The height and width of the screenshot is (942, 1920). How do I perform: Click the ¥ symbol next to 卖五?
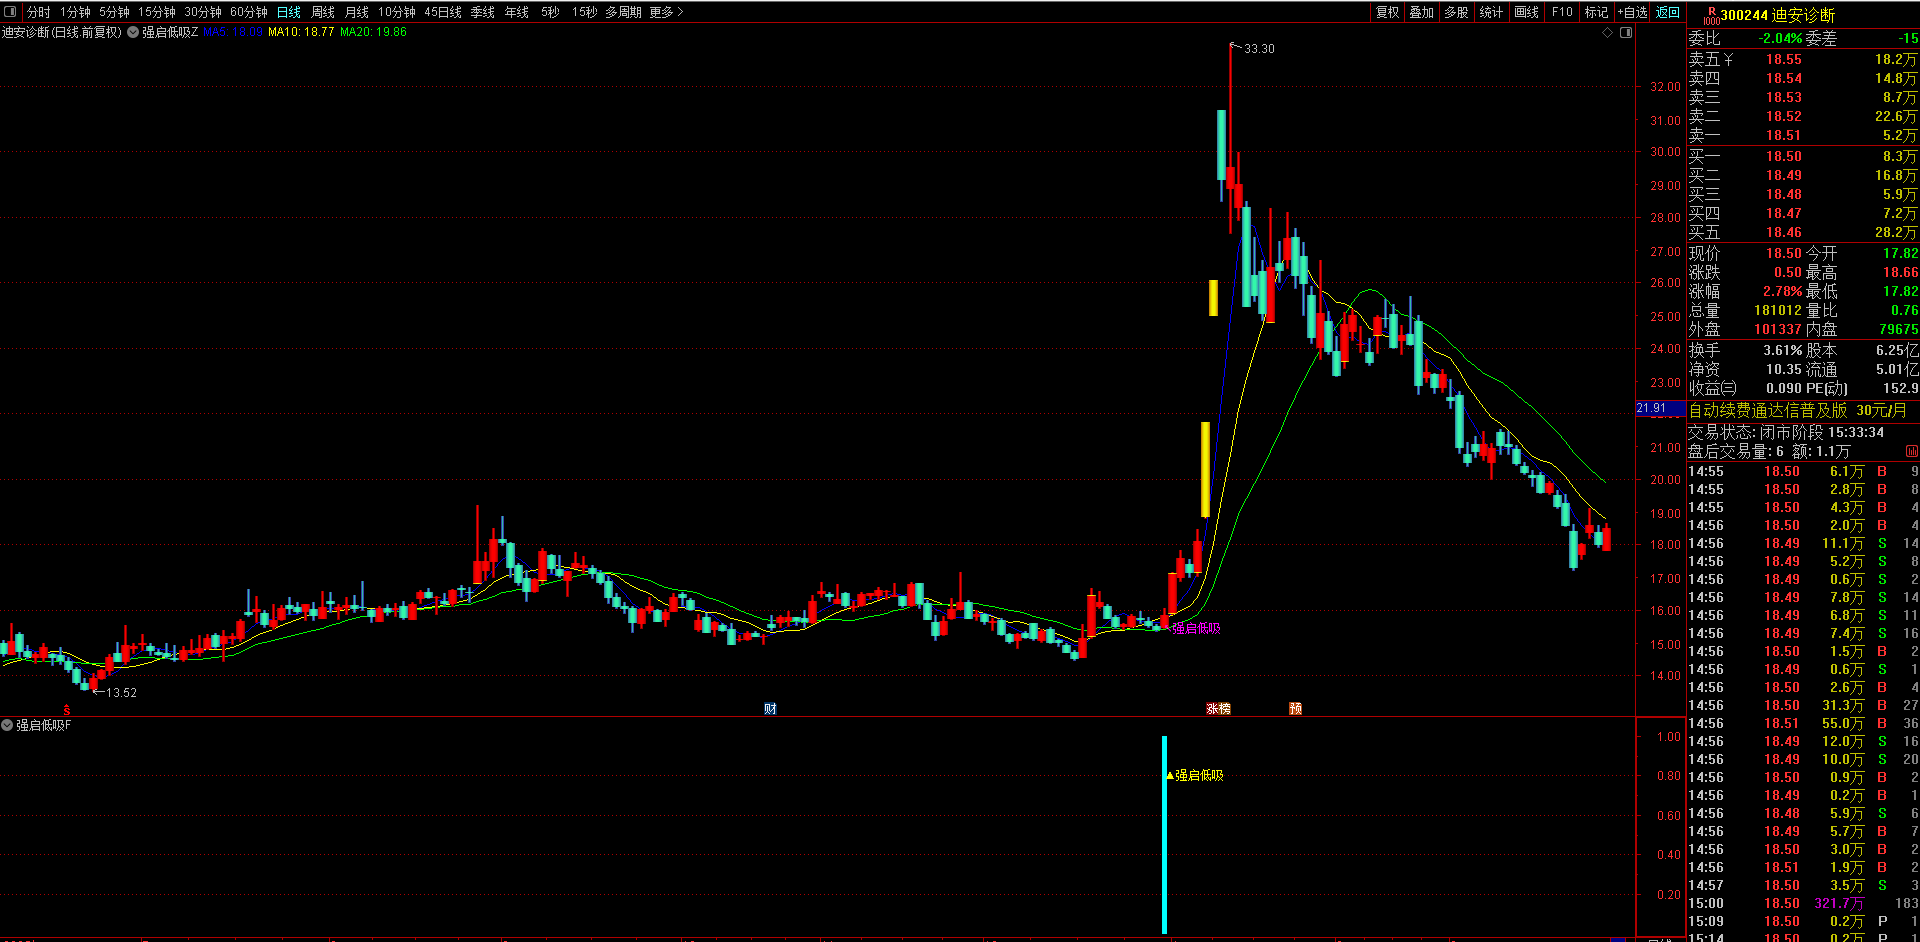pyautogui.click(x=1728, y=60)
